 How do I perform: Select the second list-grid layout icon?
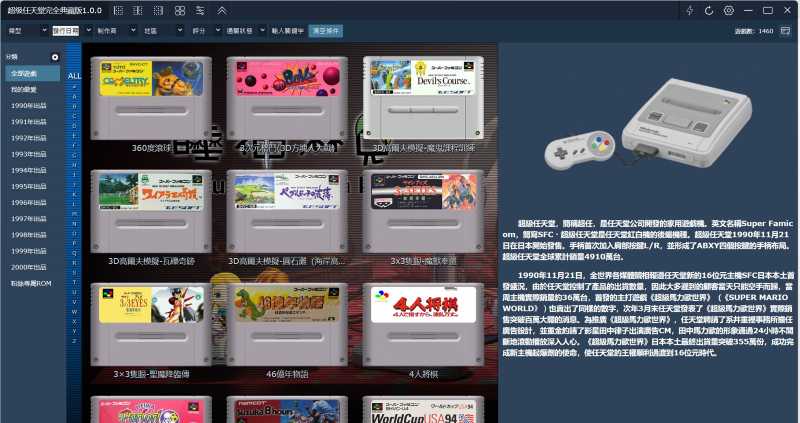coord(138,11)
